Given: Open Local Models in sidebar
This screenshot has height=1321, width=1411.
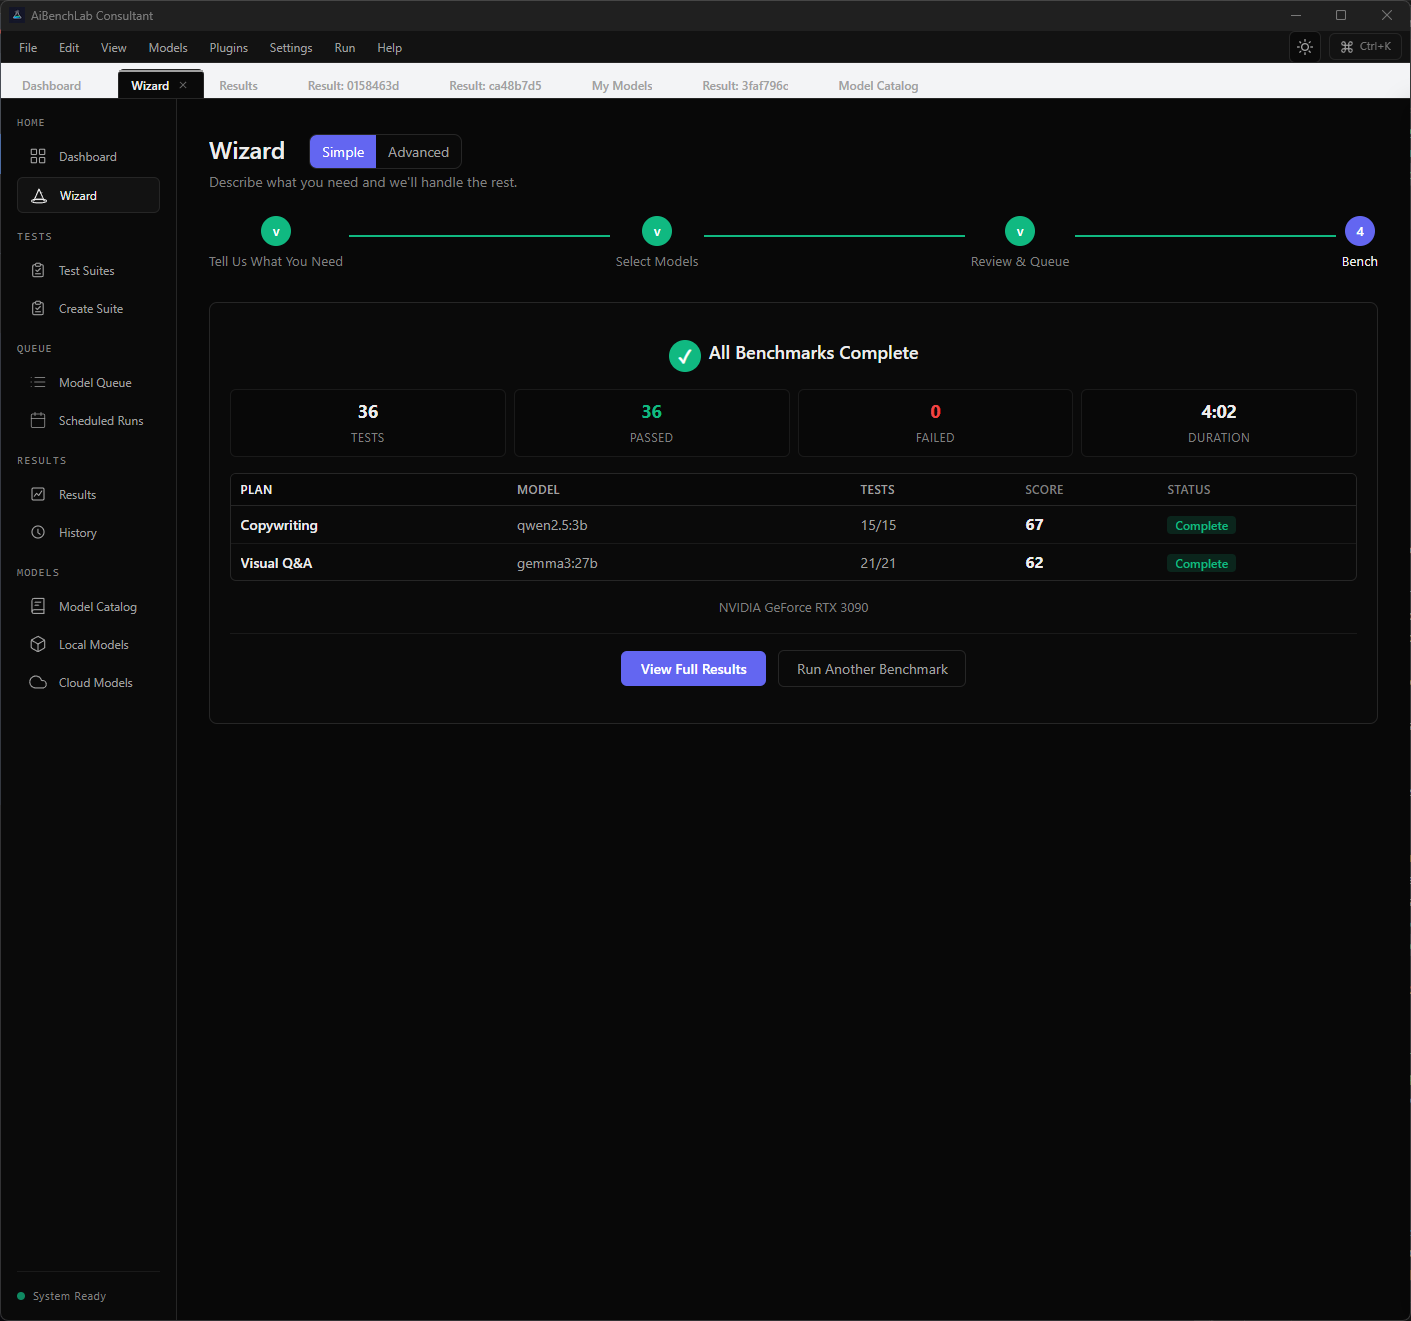Looking at the screenshot, I should coord(88,645).
